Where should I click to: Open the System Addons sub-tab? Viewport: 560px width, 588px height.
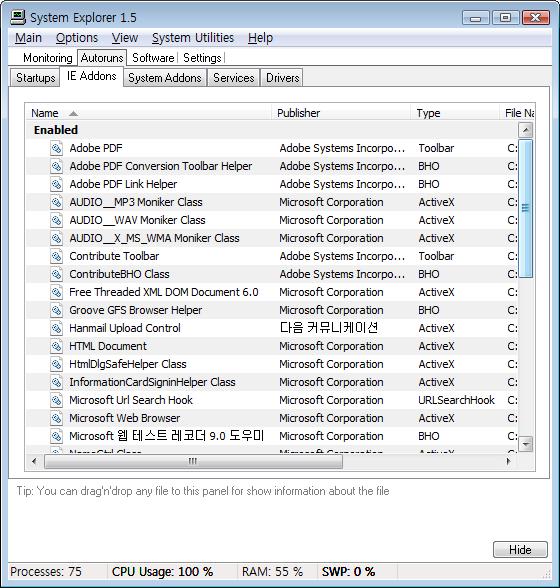[x=165, y=78]
